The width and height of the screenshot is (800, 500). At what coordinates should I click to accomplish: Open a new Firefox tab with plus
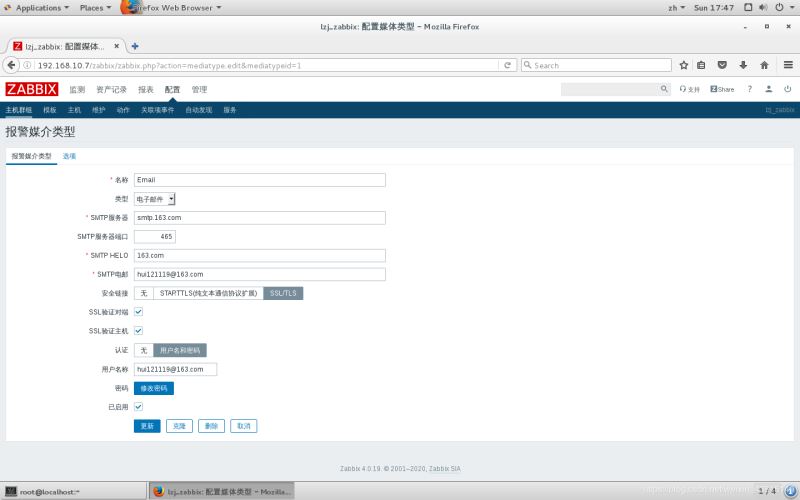pyautogui.click(x=135, y=46)
